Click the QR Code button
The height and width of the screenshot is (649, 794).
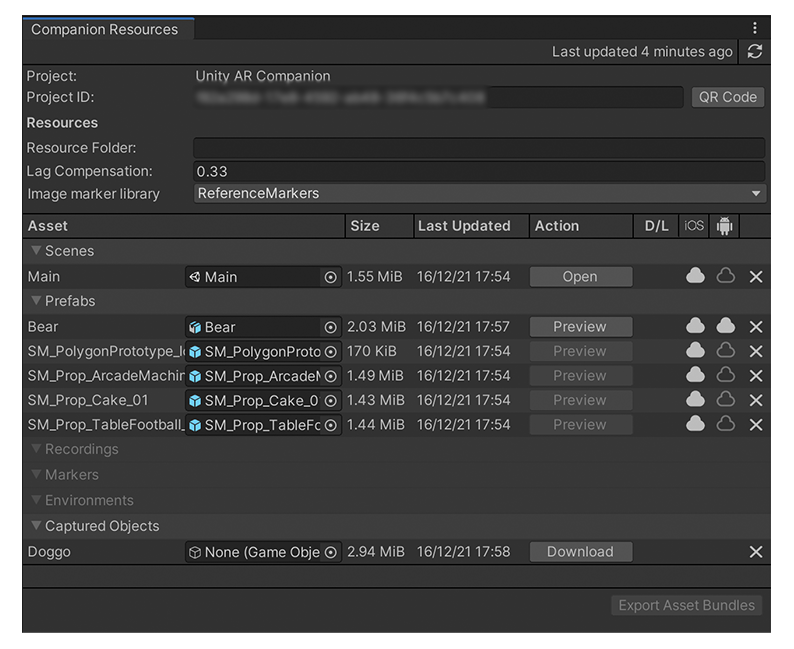coord(727,97)
